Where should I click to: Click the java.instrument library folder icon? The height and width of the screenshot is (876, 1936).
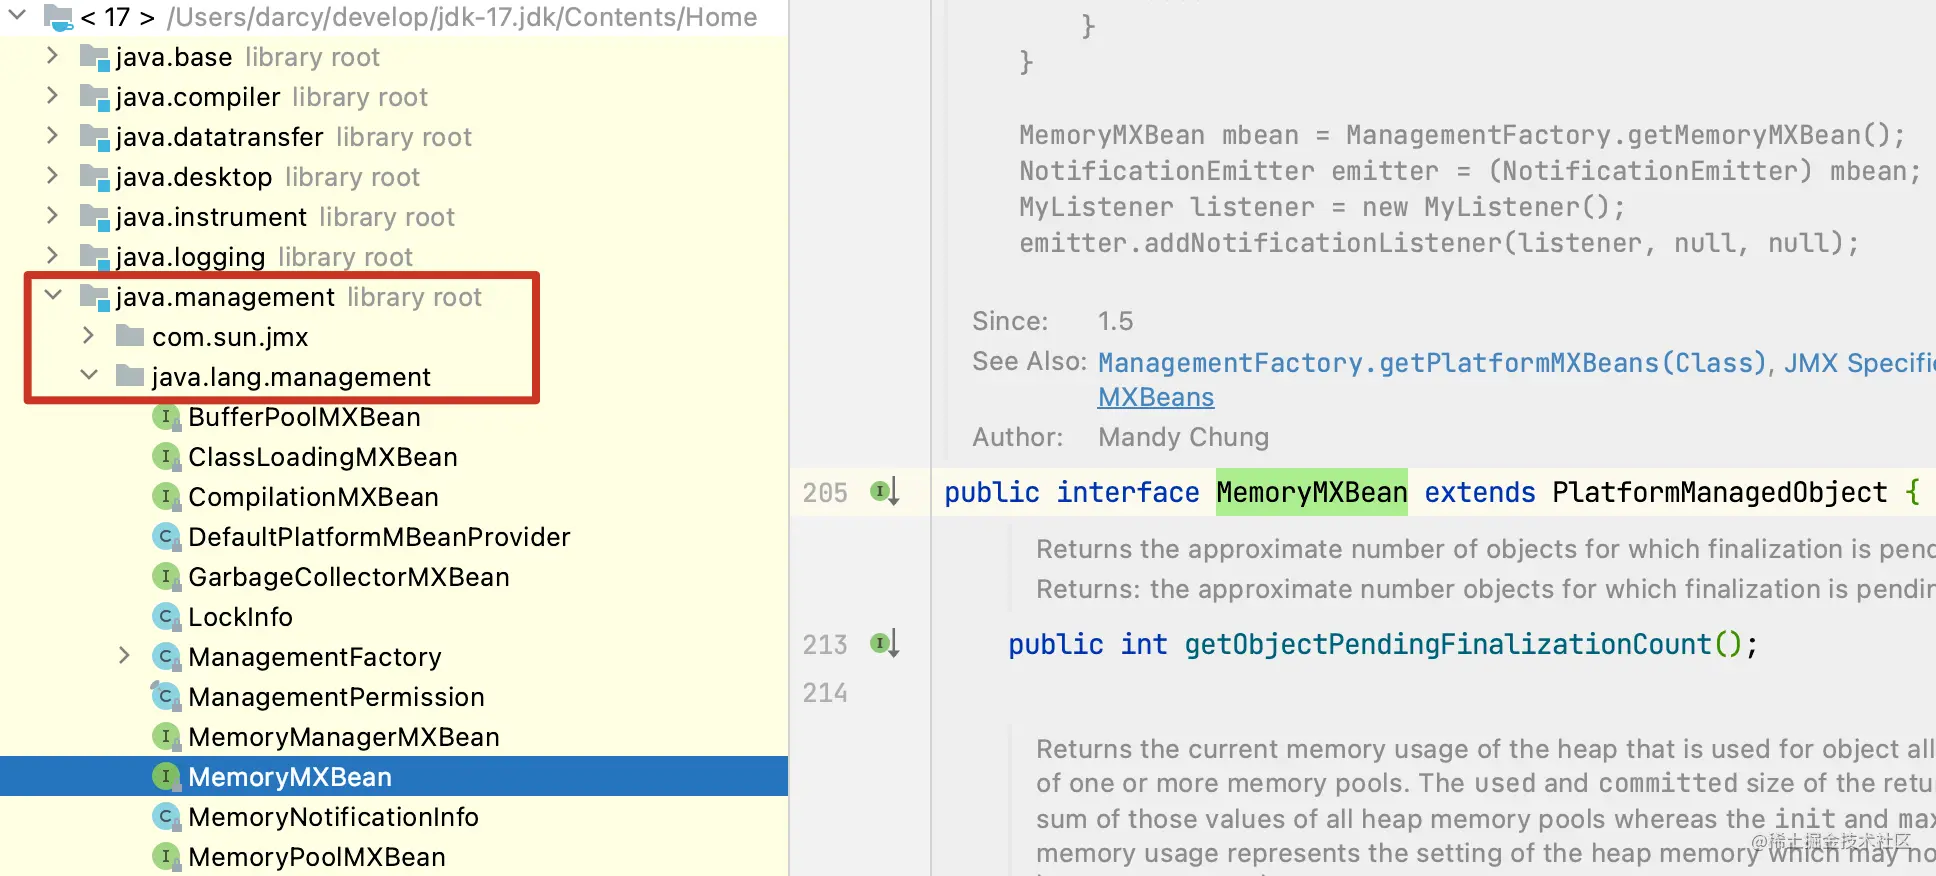pos(94,217)
